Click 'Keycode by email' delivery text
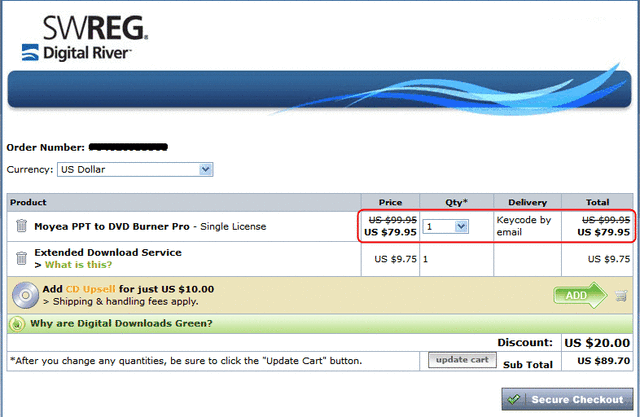This screenshot has width=640, height=417. coord(524,226)
